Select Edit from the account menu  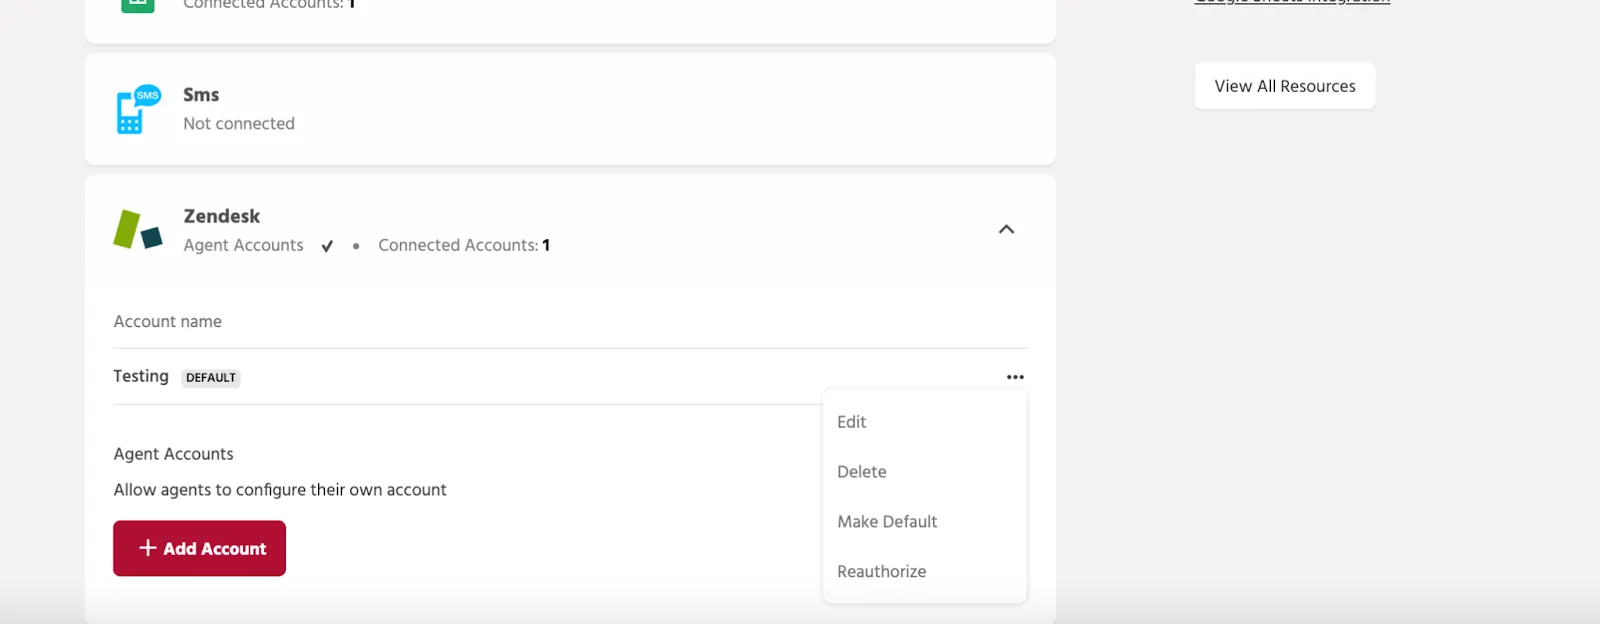(x=852, y=422)
